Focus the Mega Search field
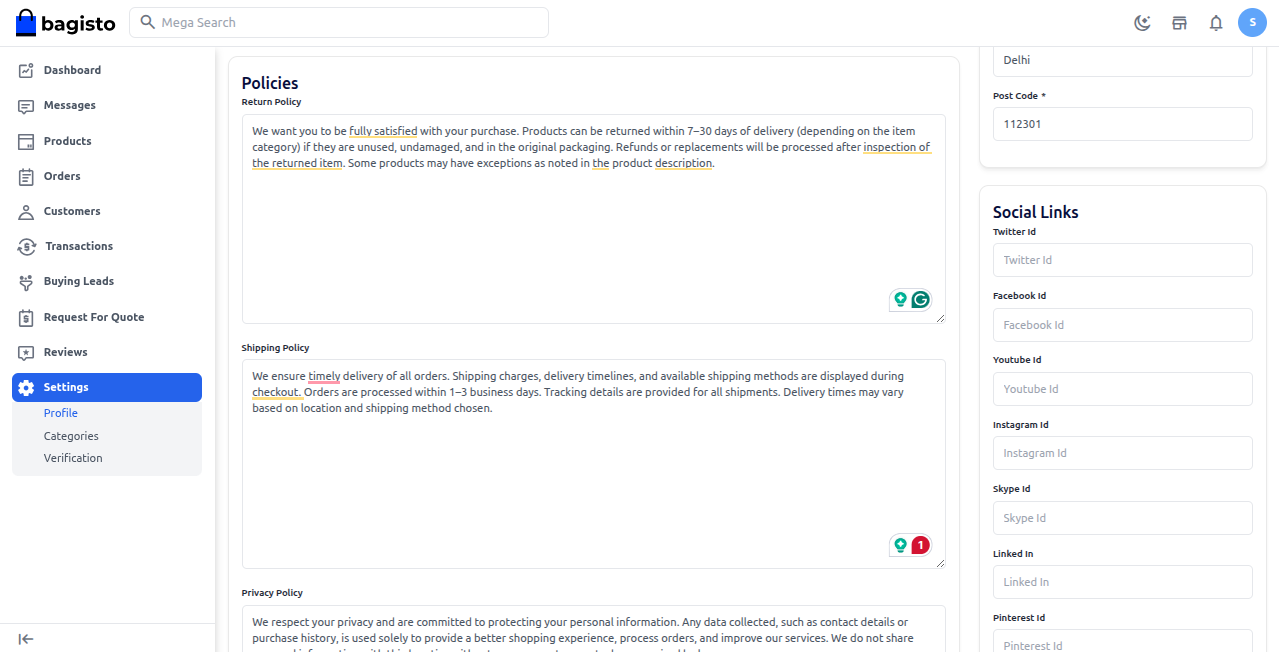 339,22
